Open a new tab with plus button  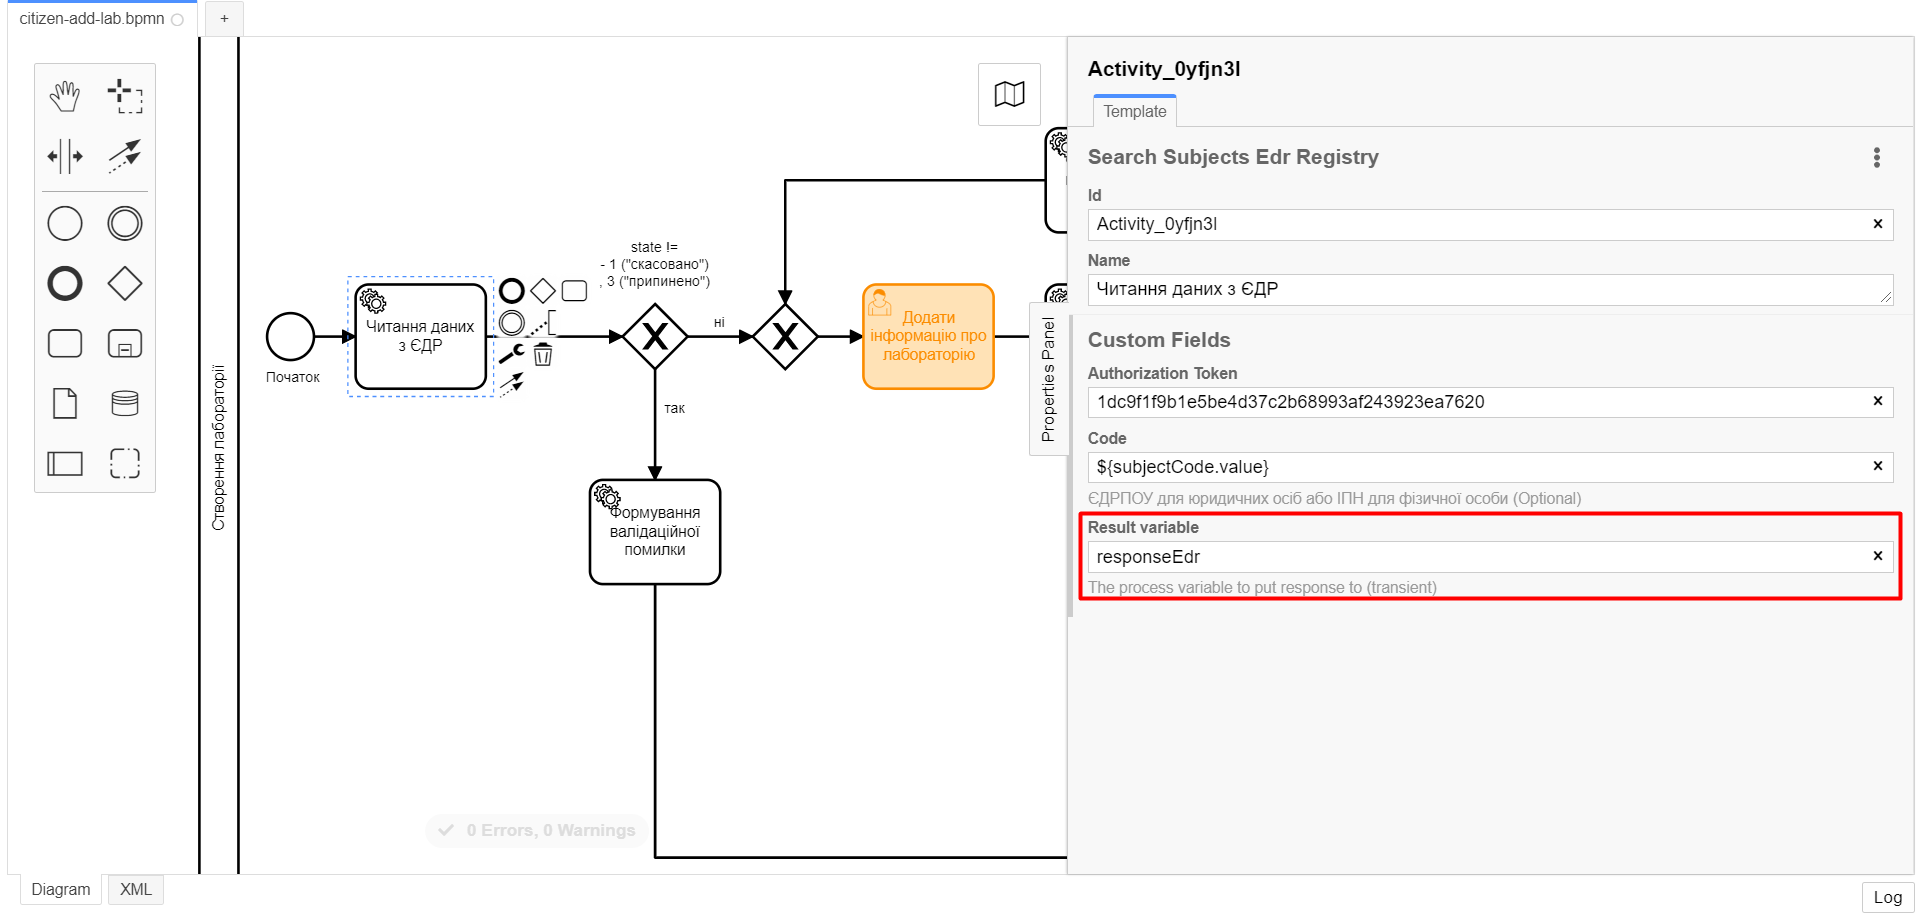click(x=224, y=18)
